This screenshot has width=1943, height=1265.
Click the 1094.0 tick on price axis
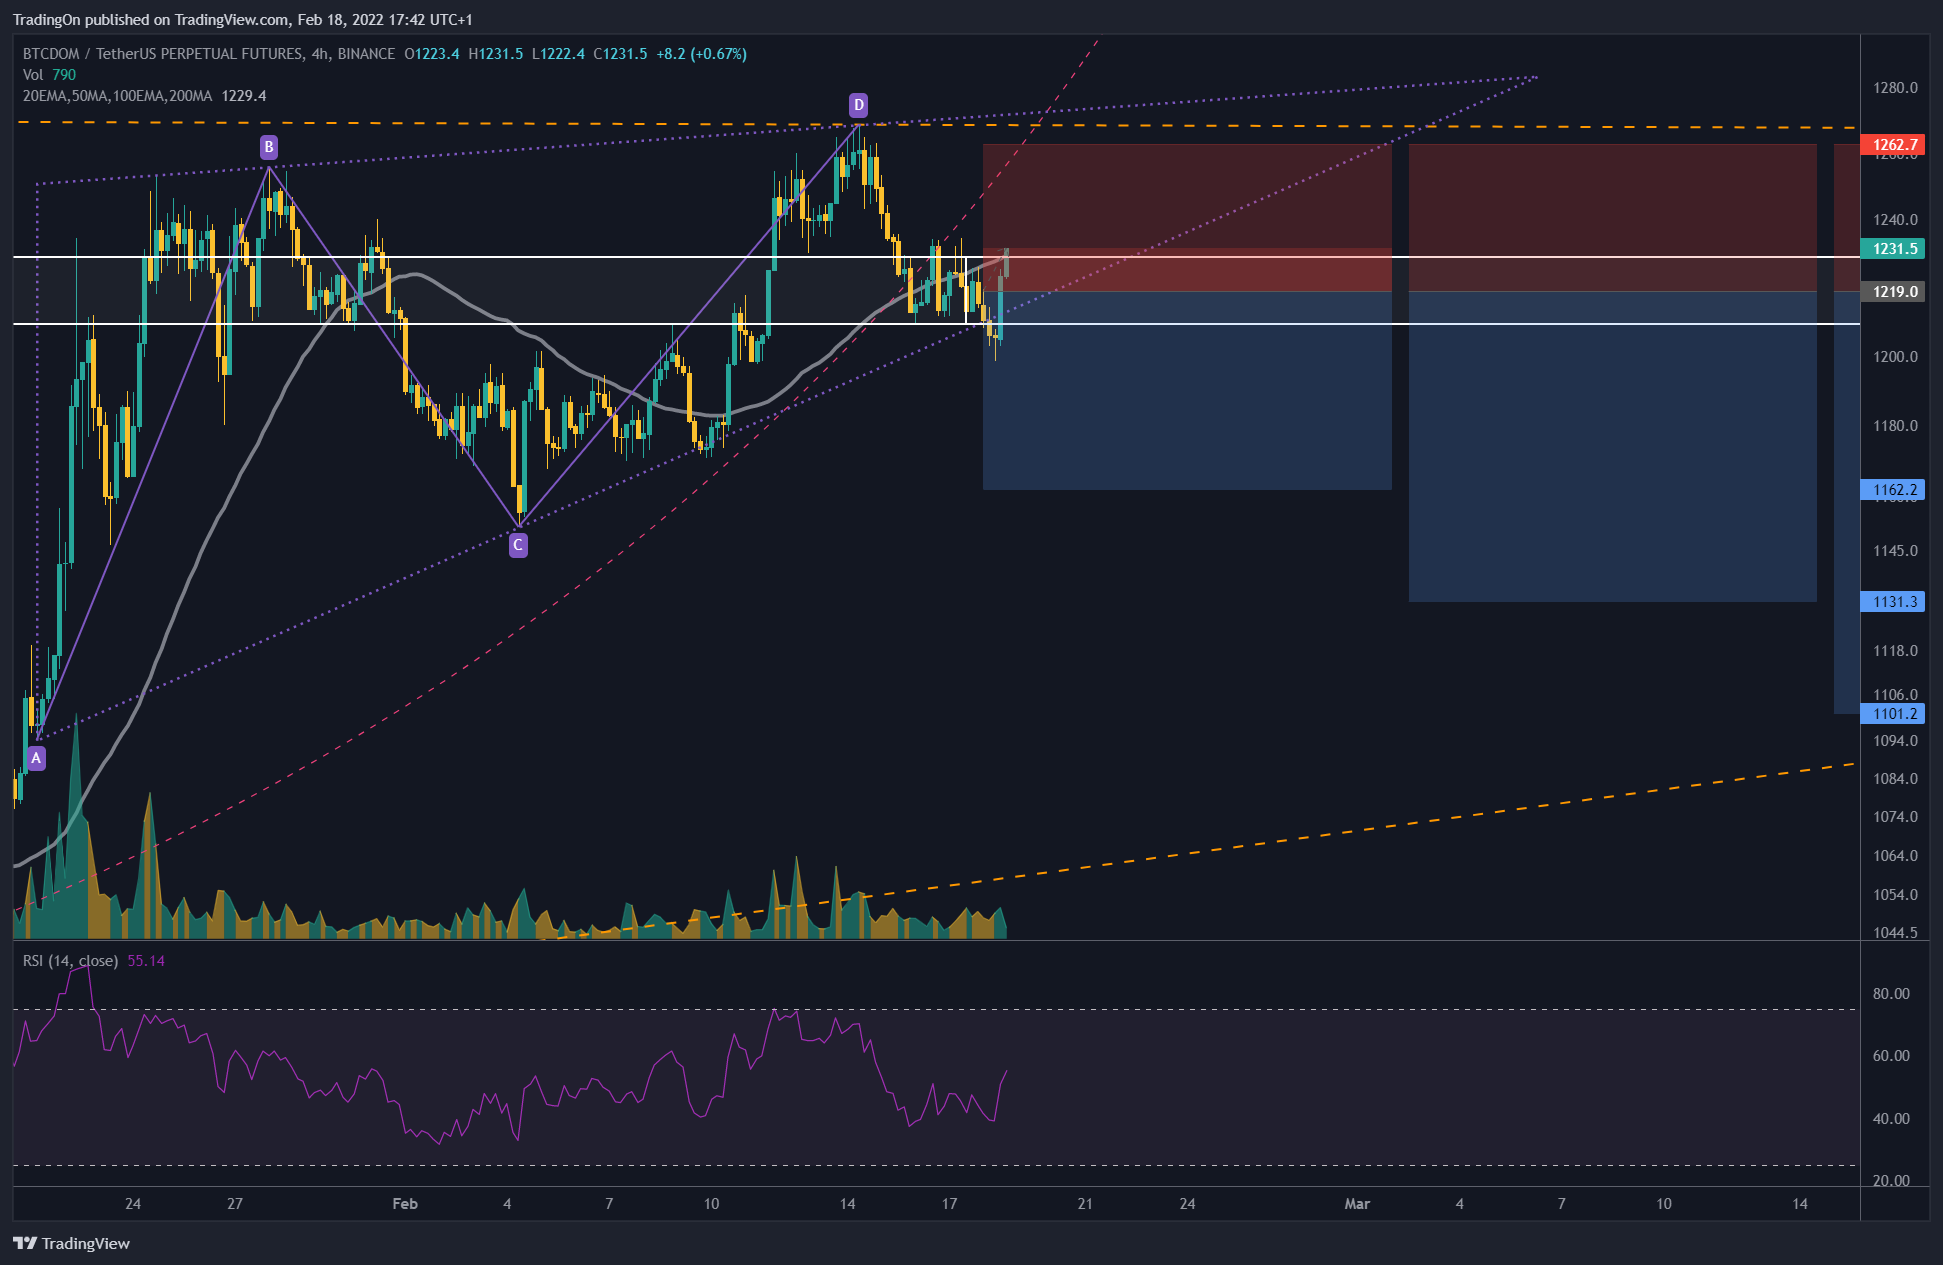(1895, 741)
